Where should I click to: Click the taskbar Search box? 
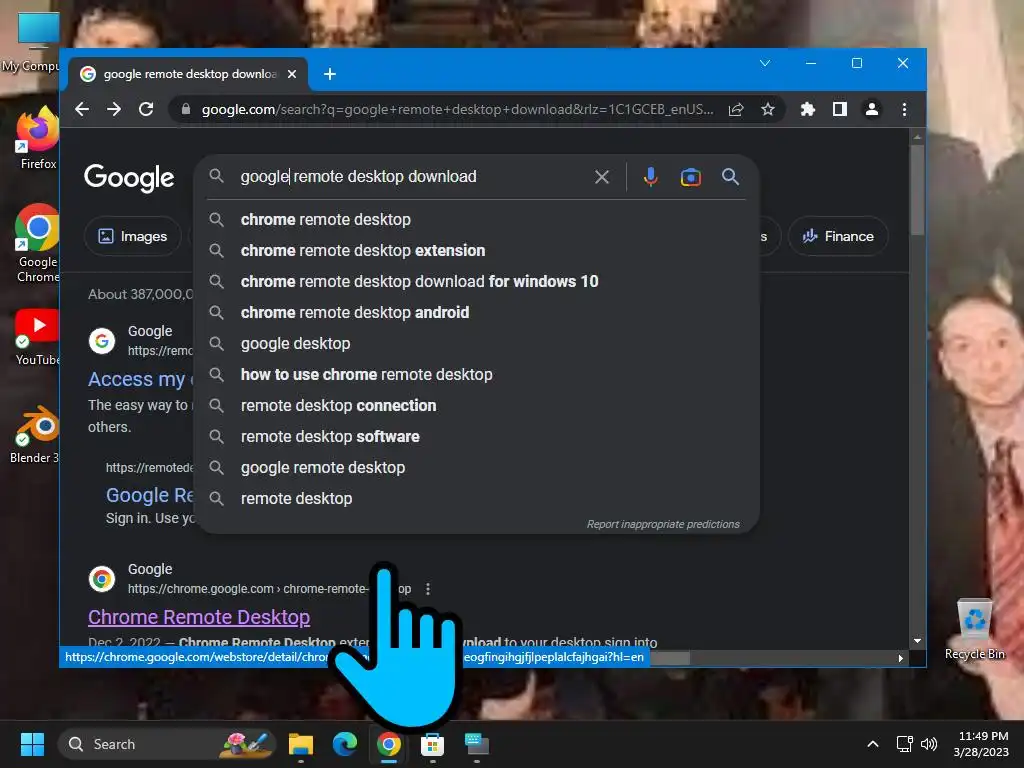167,744
